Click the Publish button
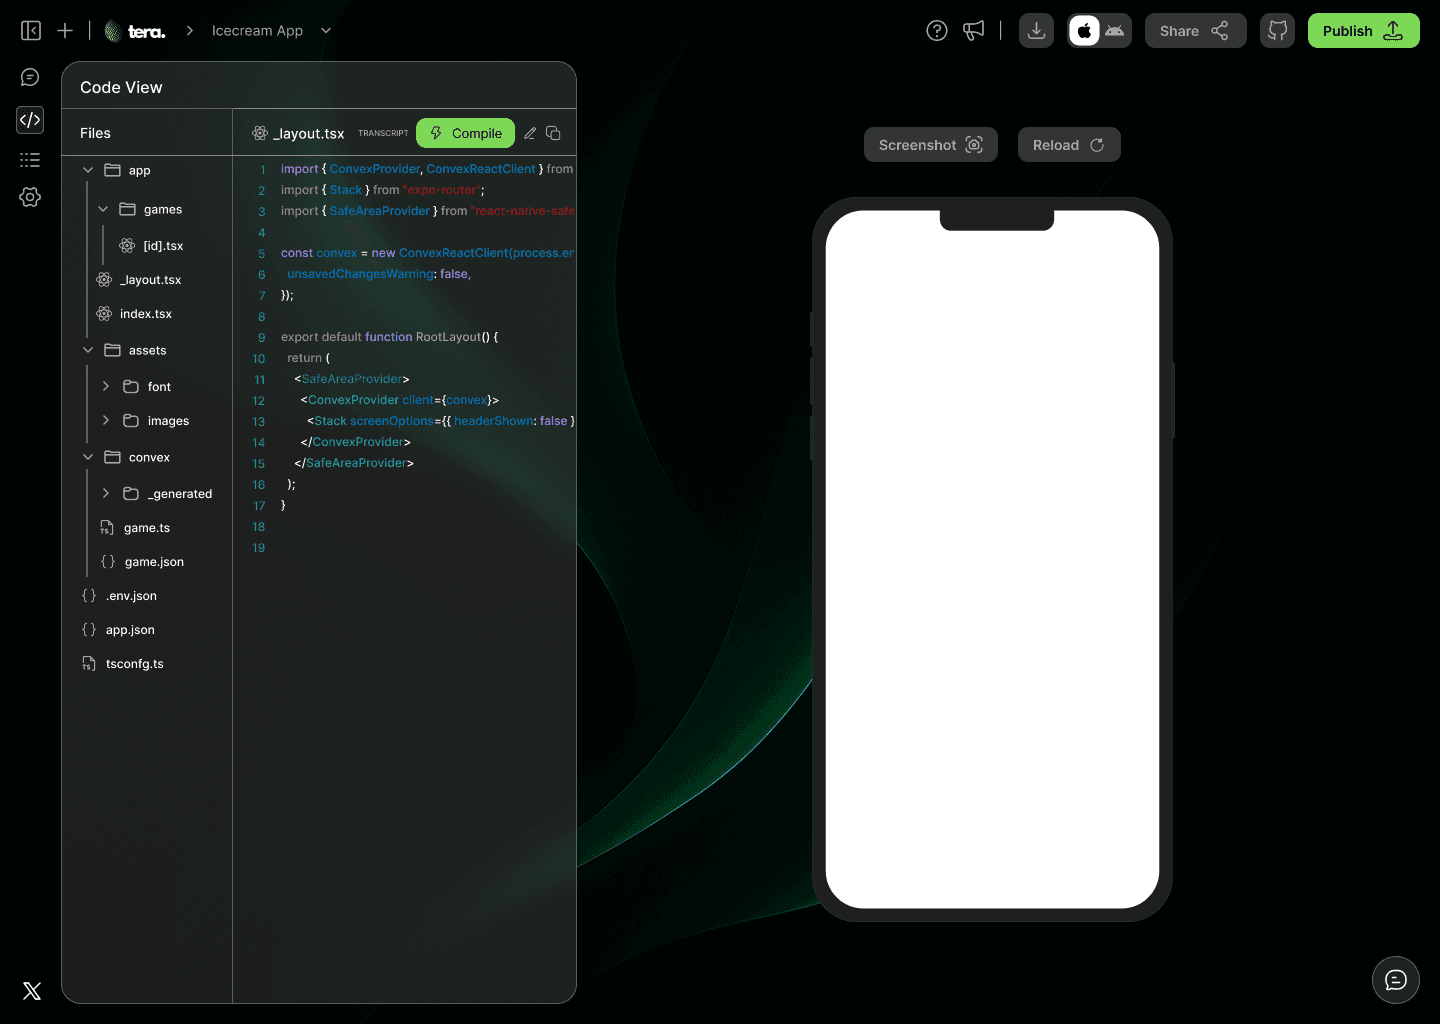1440x1024 pixels. 1363,31
